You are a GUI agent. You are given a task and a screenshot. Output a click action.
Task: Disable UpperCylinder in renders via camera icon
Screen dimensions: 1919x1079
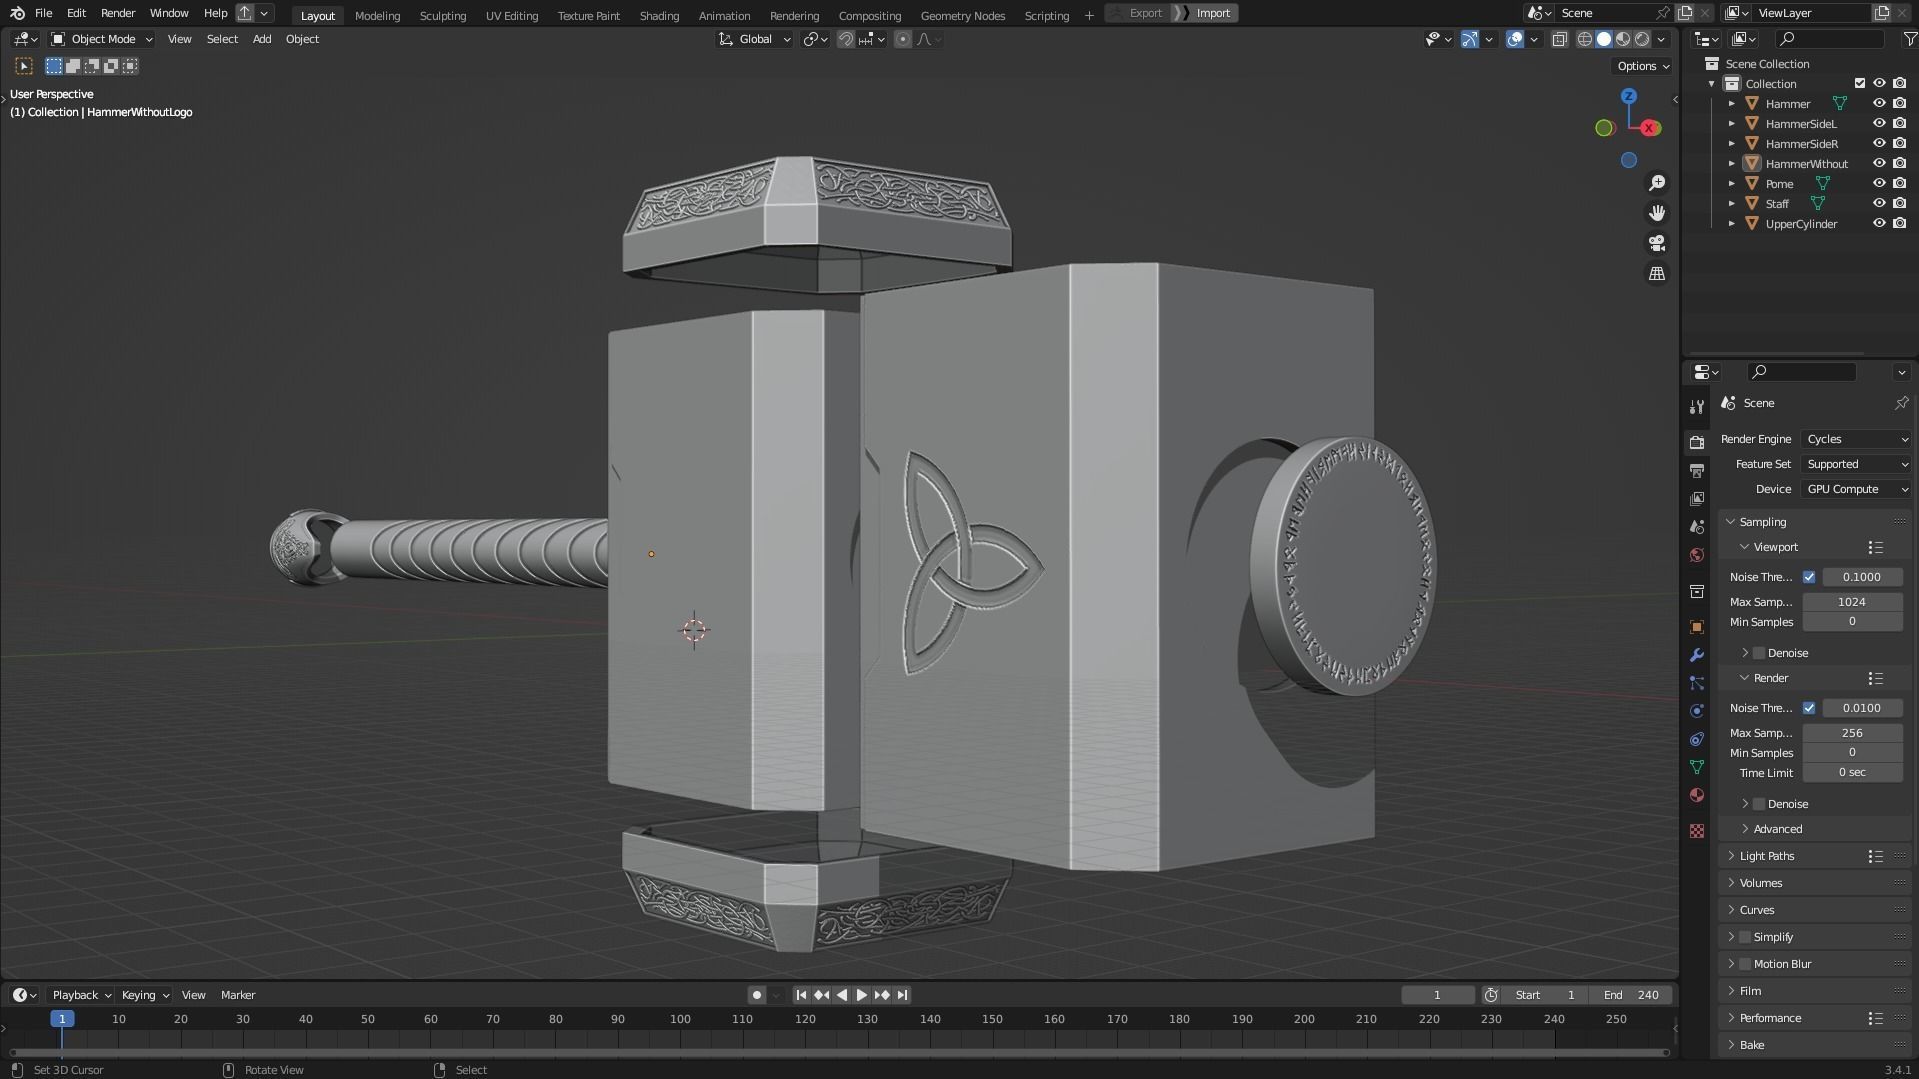click(1899, 223)
